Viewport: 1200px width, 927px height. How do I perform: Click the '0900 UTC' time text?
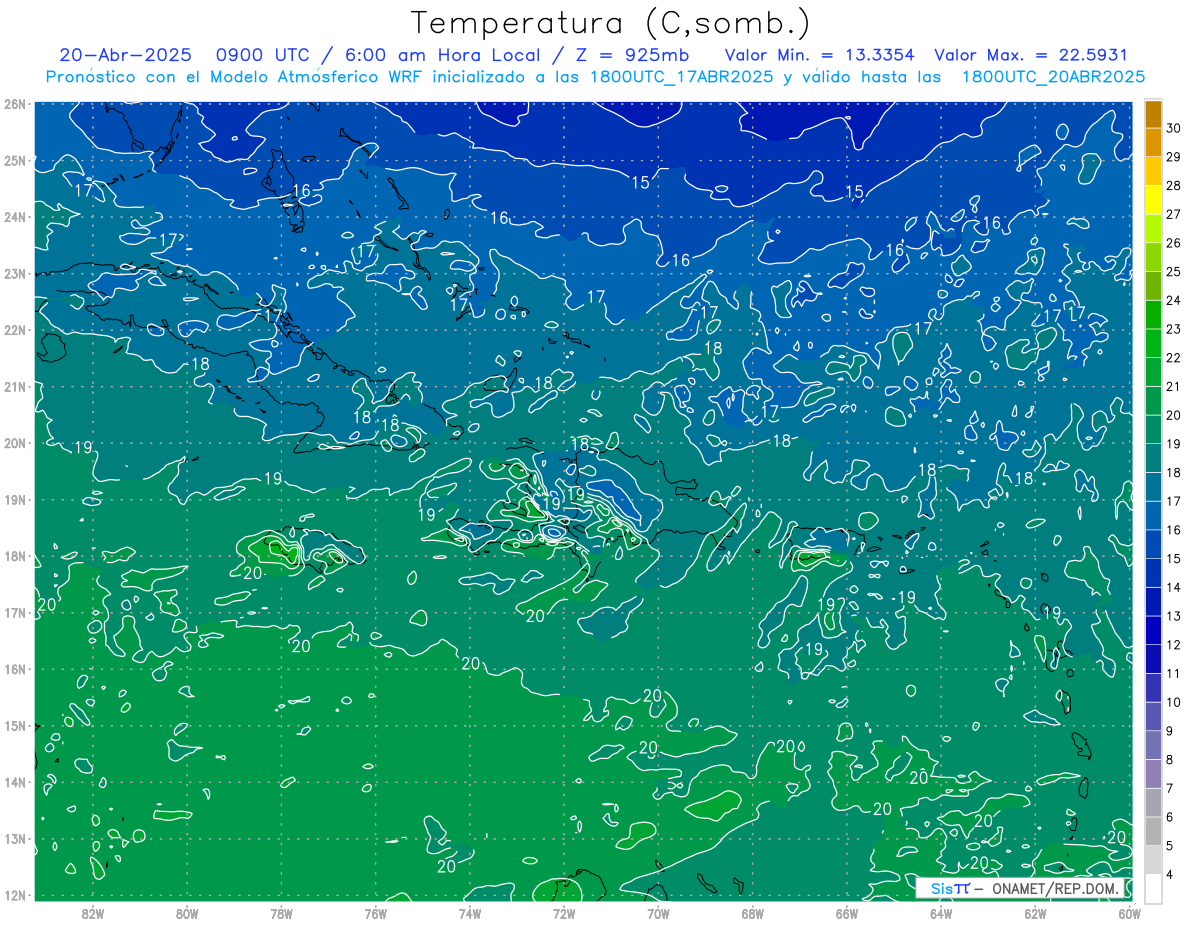pos(264,55)
